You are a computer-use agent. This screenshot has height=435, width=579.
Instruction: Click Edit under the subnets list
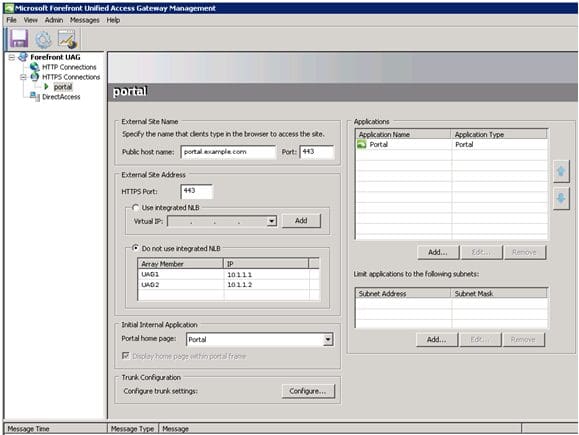click(x=480, y=339)
